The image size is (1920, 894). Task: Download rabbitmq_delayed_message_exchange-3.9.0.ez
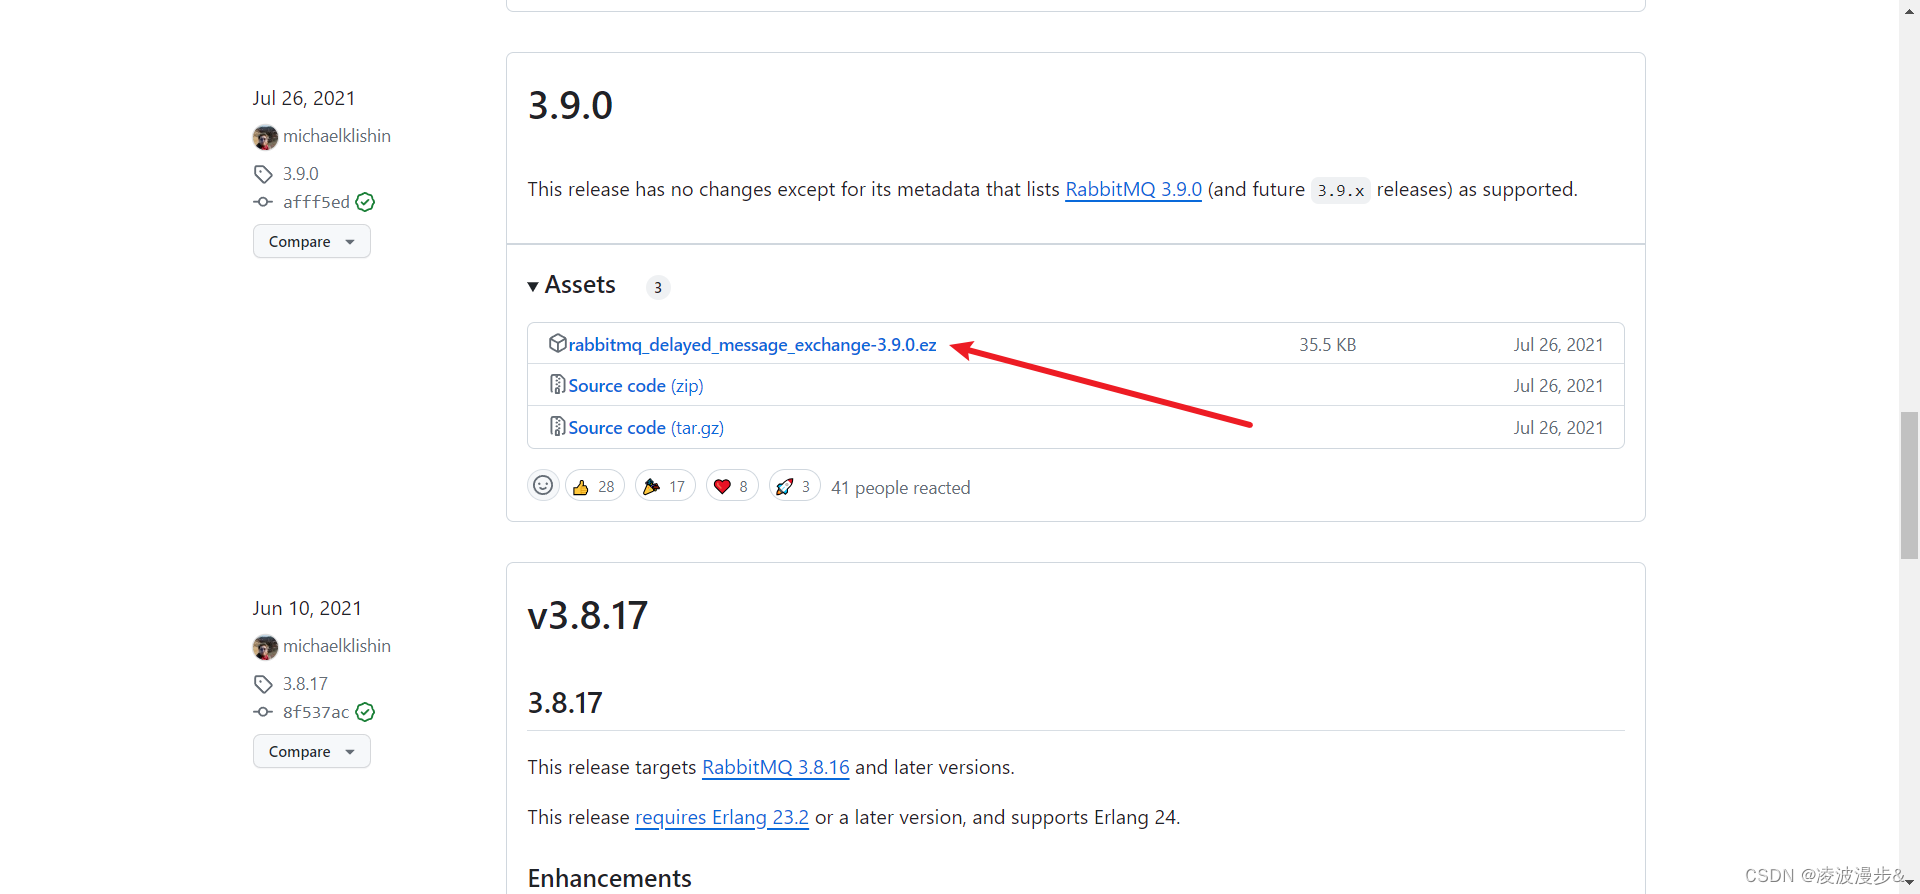752,345
